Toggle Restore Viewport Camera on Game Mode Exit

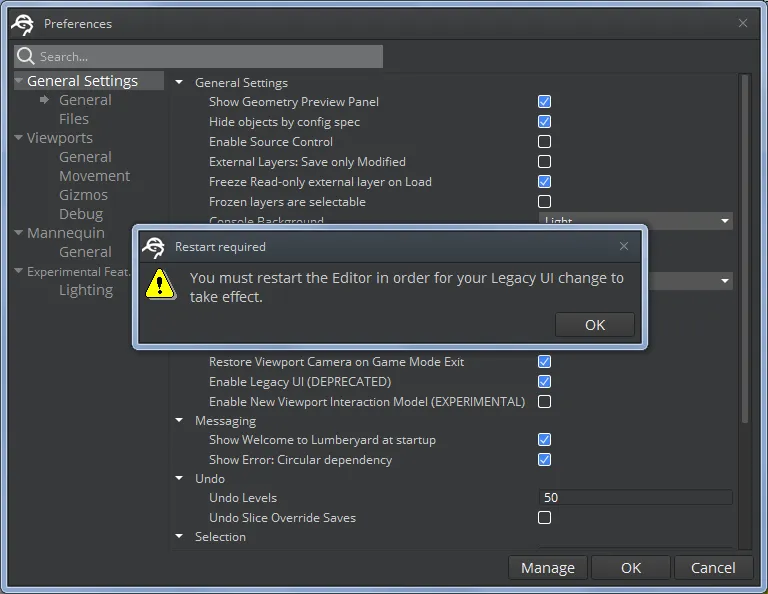tap(544, 361)
